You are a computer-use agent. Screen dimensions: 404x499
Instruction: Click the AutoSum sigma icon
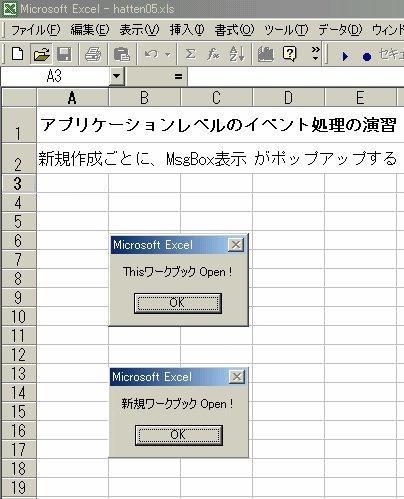click(190, 54)
